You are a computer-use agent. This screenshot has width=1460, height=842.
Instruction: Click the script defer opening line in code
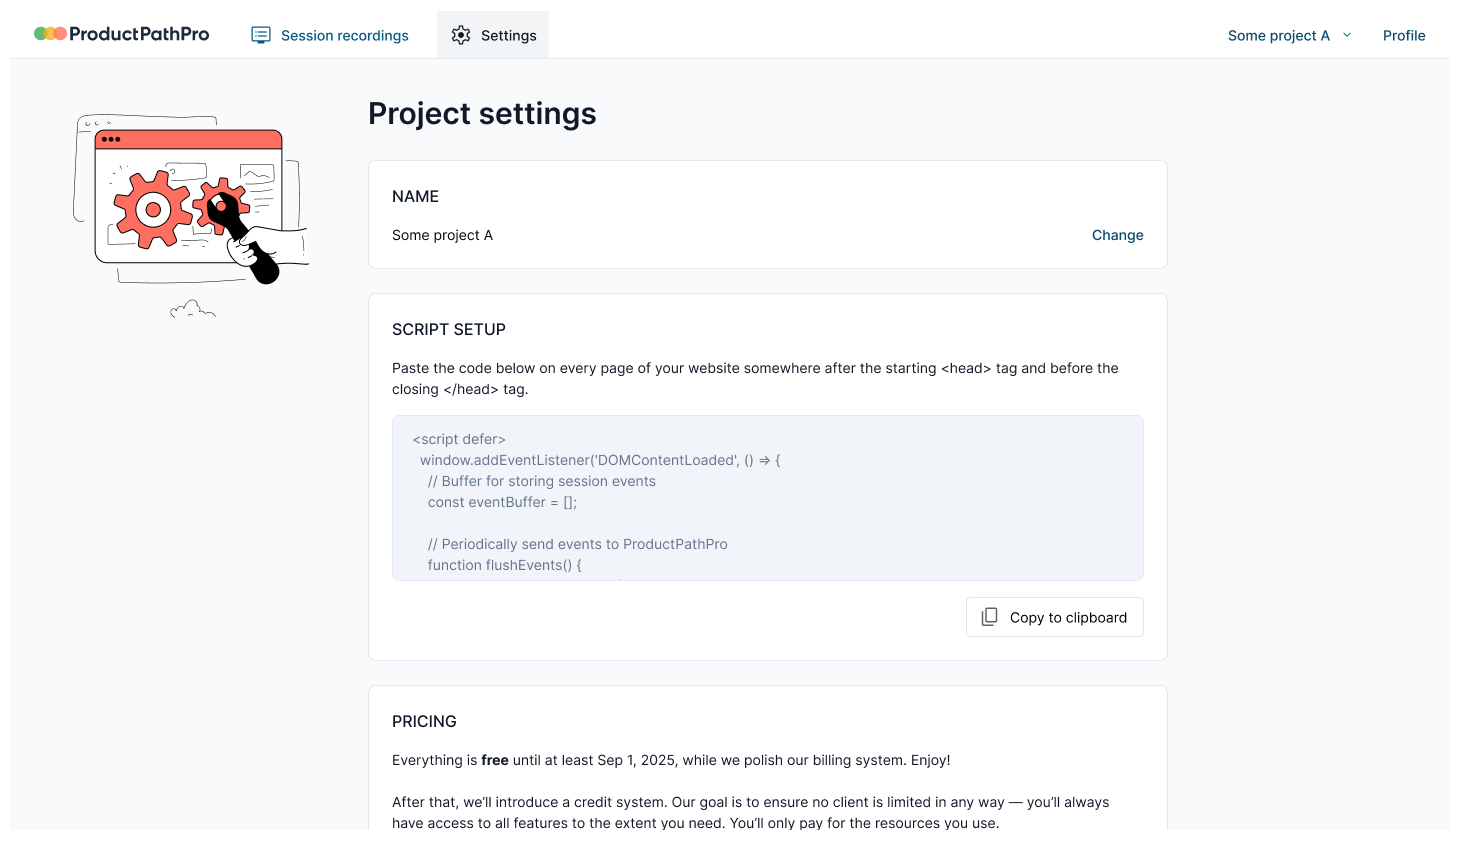459,439
